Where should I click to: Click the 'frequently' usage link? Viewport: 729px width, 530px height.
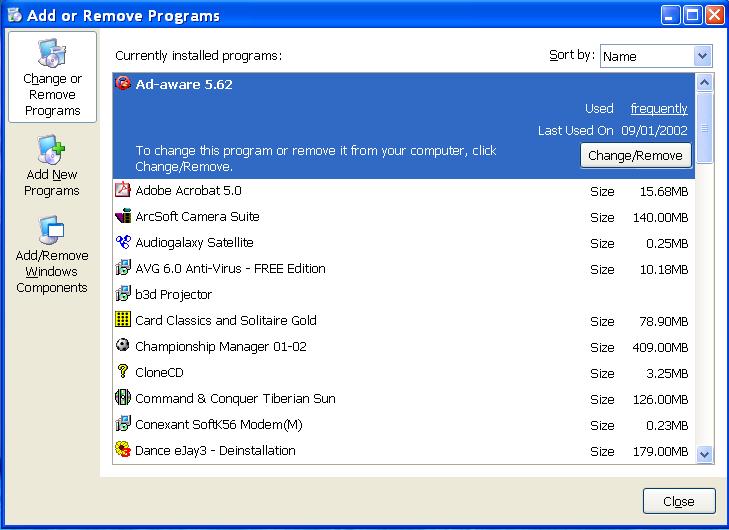point(658,108)
